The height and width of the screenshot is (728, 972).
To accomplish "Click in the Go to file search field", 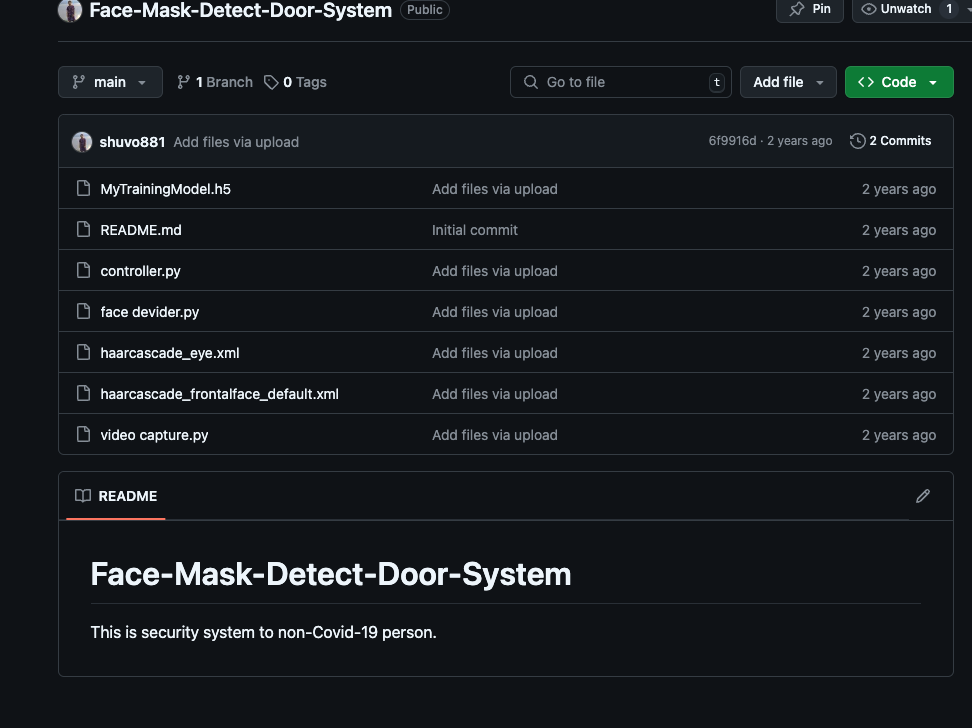I will pyautogui.click(x=620, y=82).
